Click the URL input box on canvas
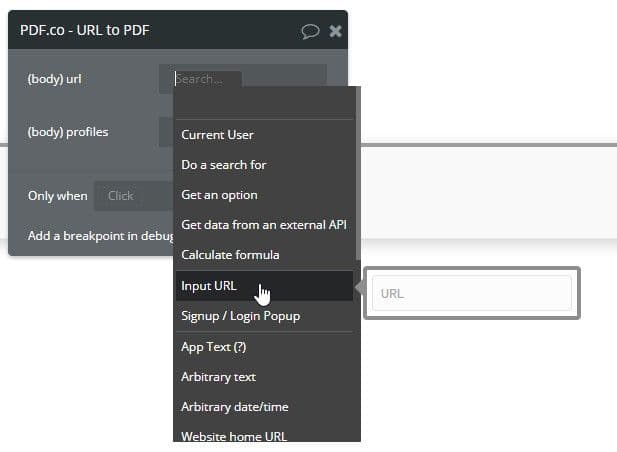This screenshot has width=617, height=452. click(471, 294)
